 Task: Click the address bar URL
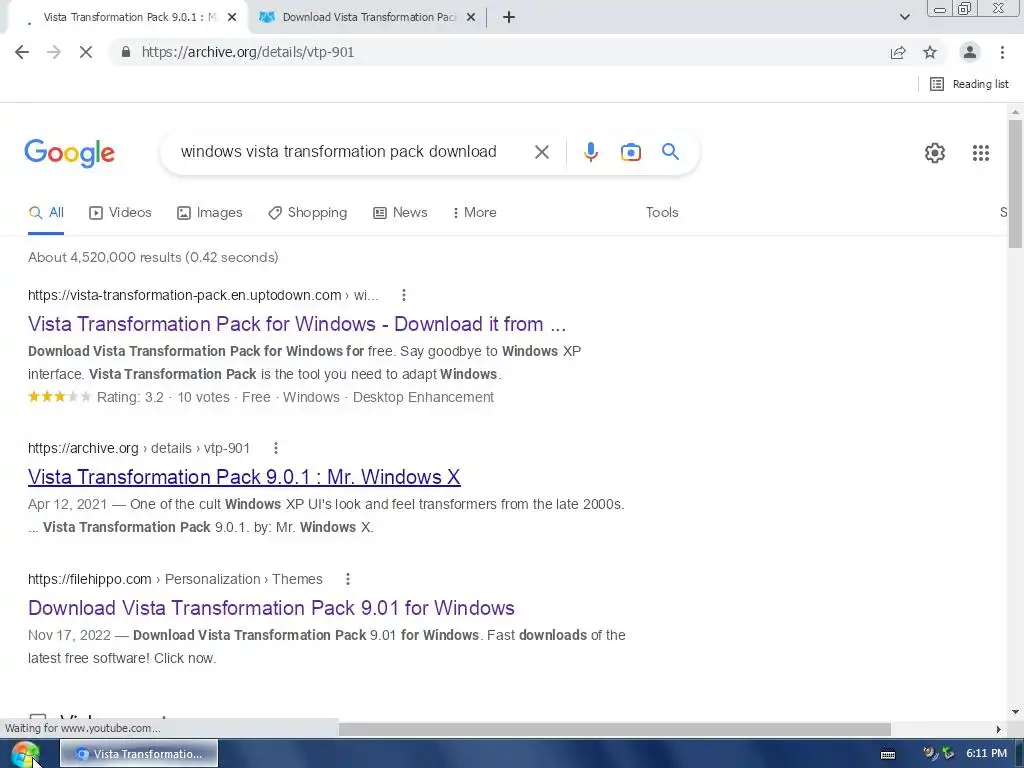pos(248,52)
